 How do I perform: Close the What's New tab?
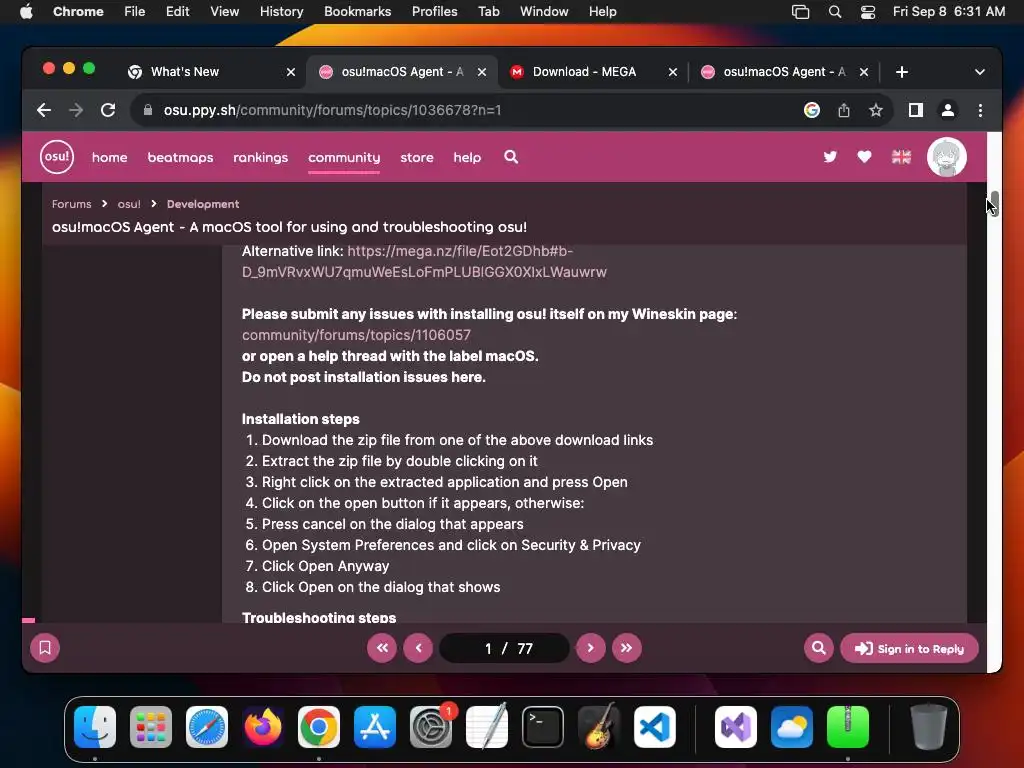pos(291,72)
